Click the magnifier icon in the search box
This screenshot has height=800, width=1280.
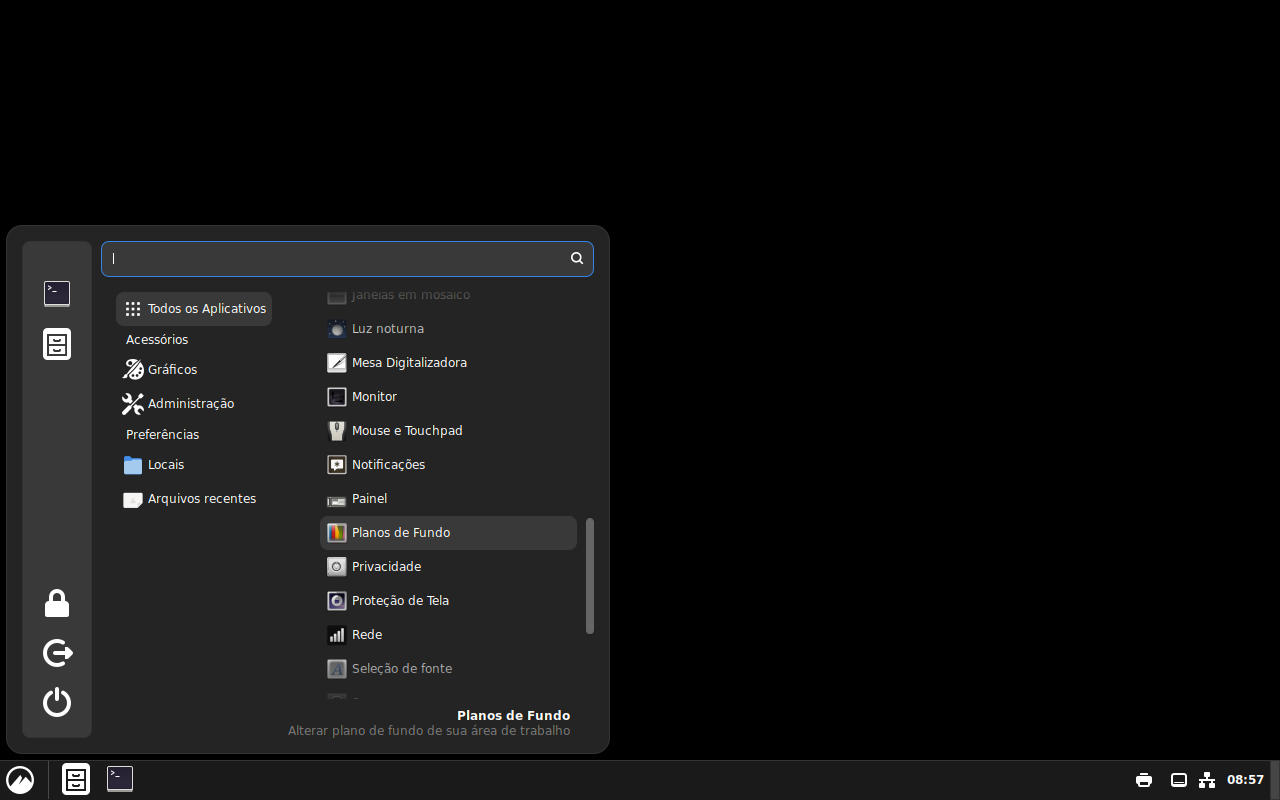(577, 258)
